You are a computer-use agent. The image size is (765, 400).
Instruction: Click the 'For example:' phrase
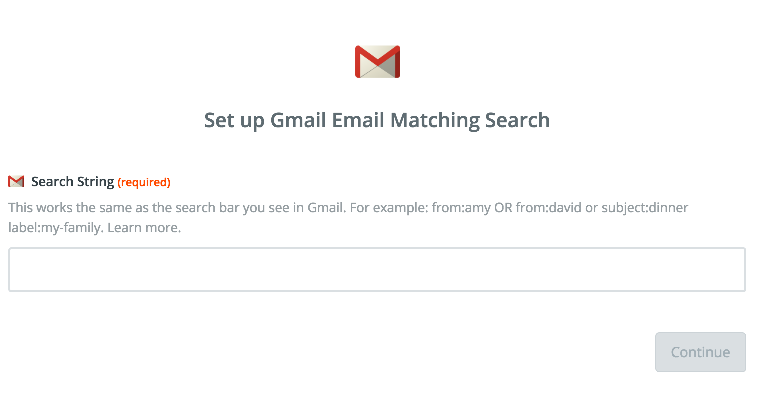[x=389, y=208]
